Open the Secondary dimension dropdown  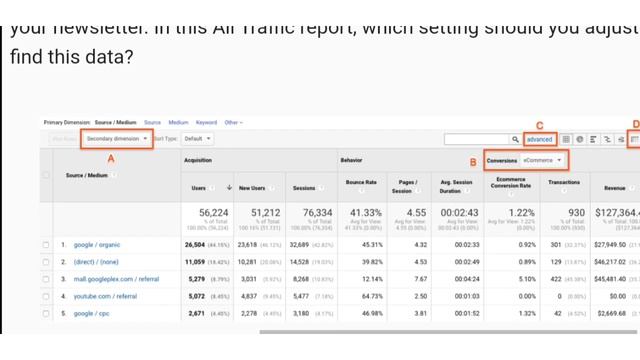(x=117, y=139)
